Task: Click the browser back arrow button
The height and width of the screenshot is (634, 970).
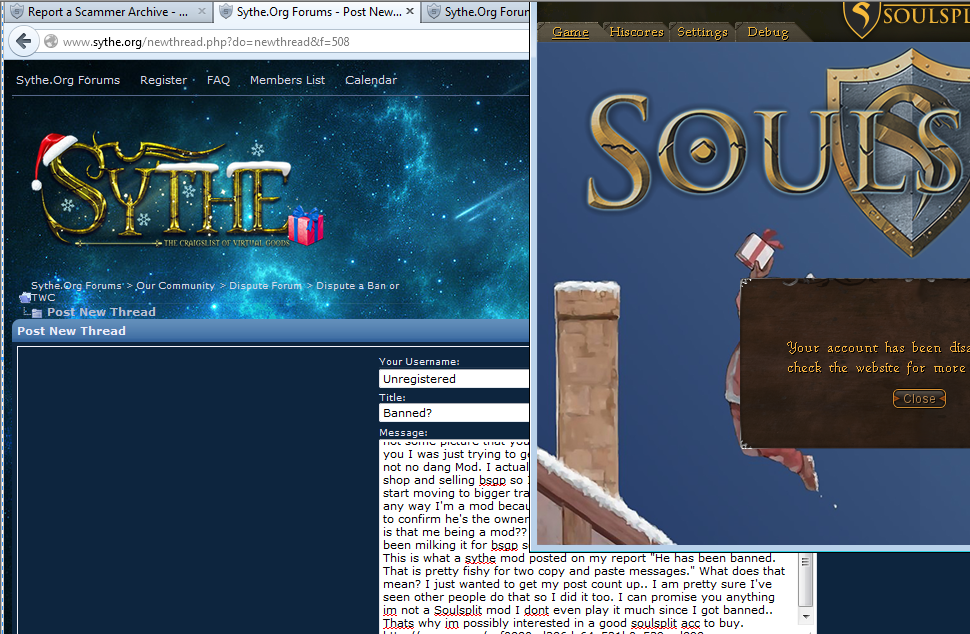Action: tap(23, 41)
